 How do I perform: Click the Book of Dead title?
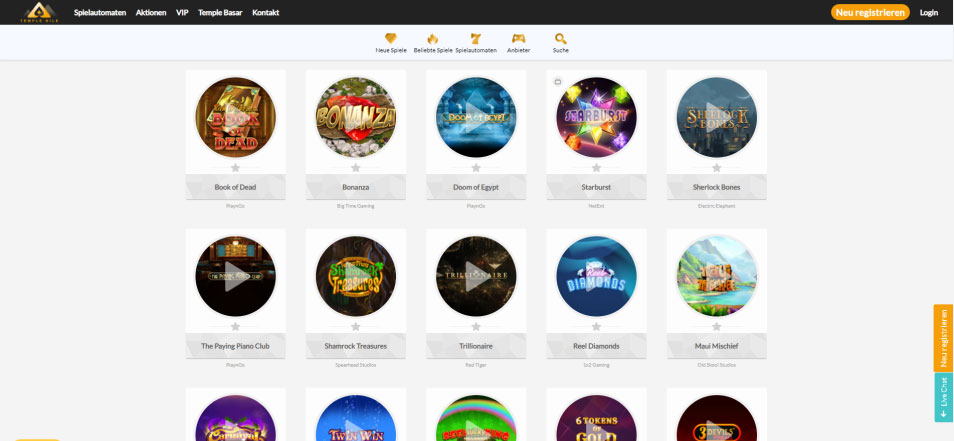(x=235, y=187)
